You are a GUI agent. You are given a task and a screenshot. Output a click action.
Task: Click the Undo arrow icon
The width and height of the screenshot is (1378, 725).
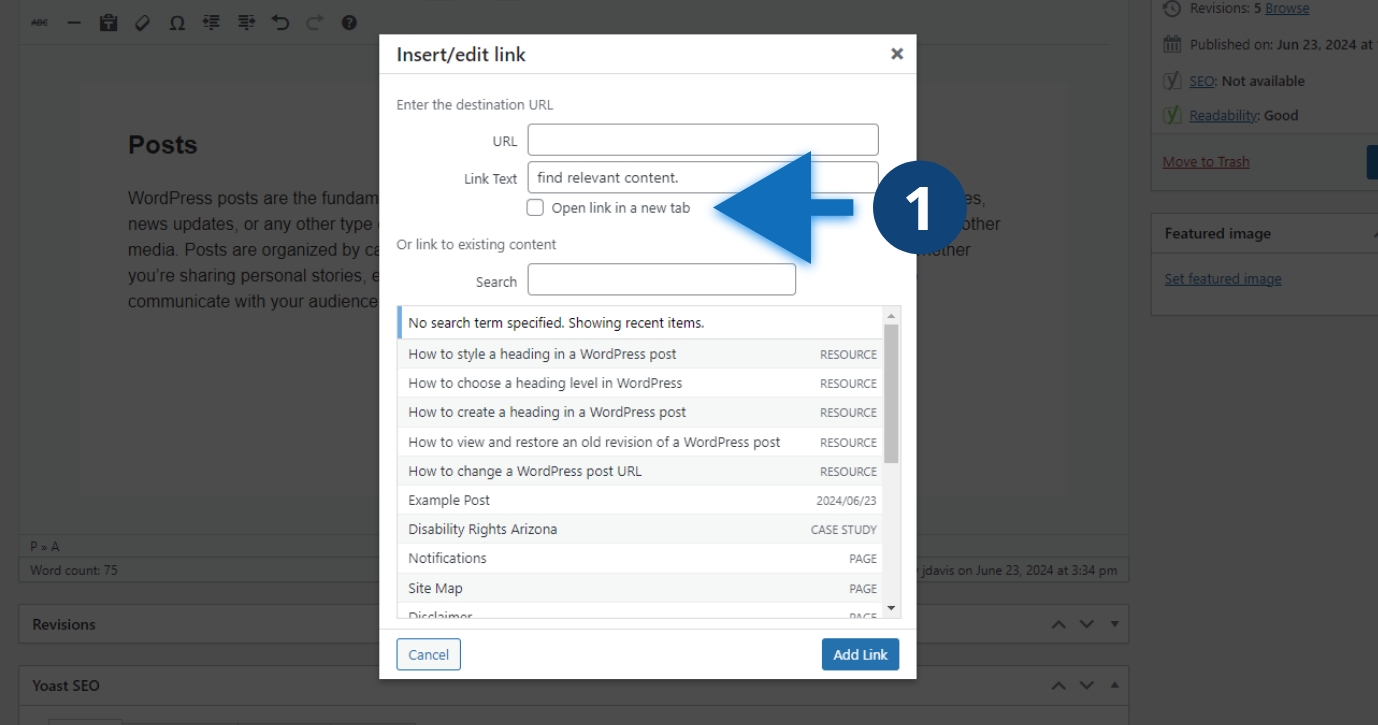point(280,22)
